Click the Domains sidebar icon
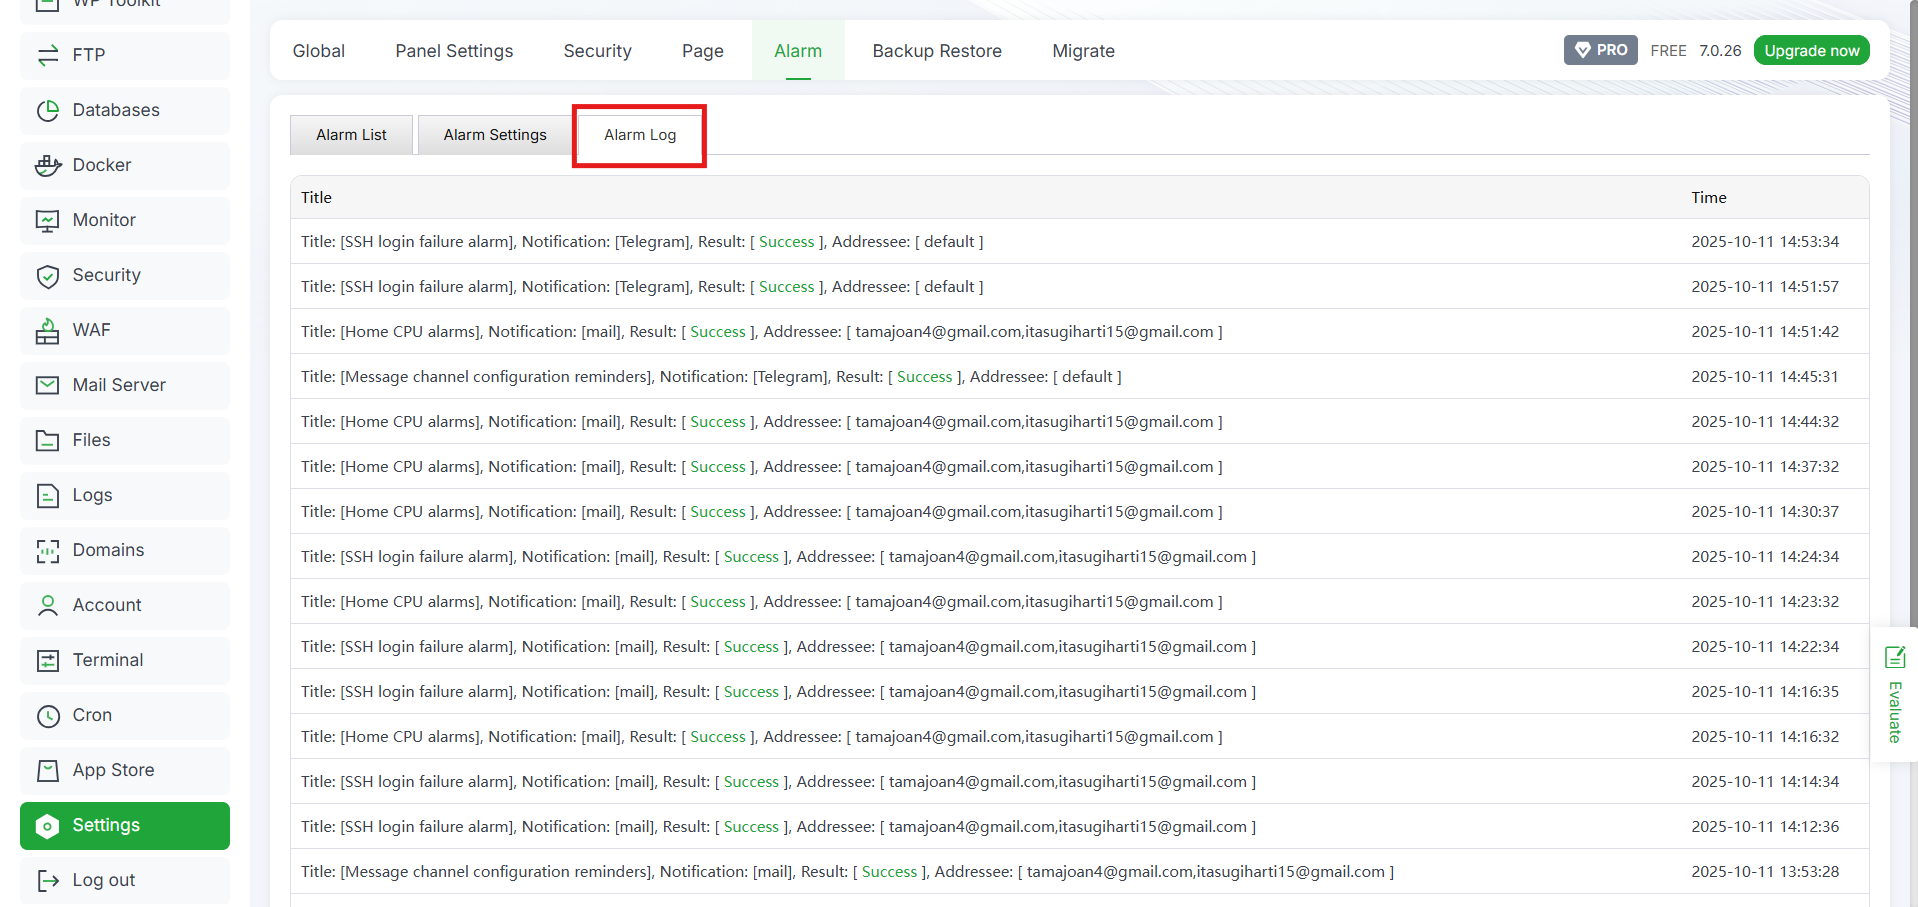 point(47,550)
